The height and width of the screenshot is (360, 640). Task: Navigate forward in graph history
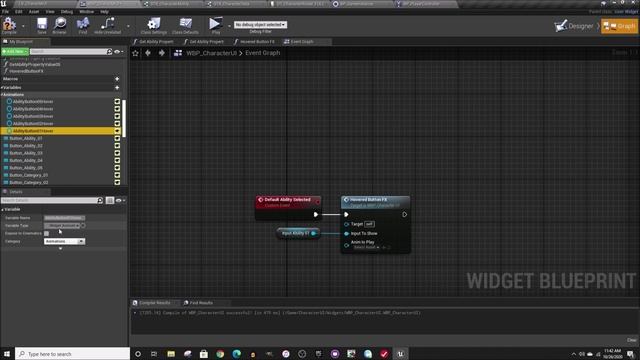(162, 53)
